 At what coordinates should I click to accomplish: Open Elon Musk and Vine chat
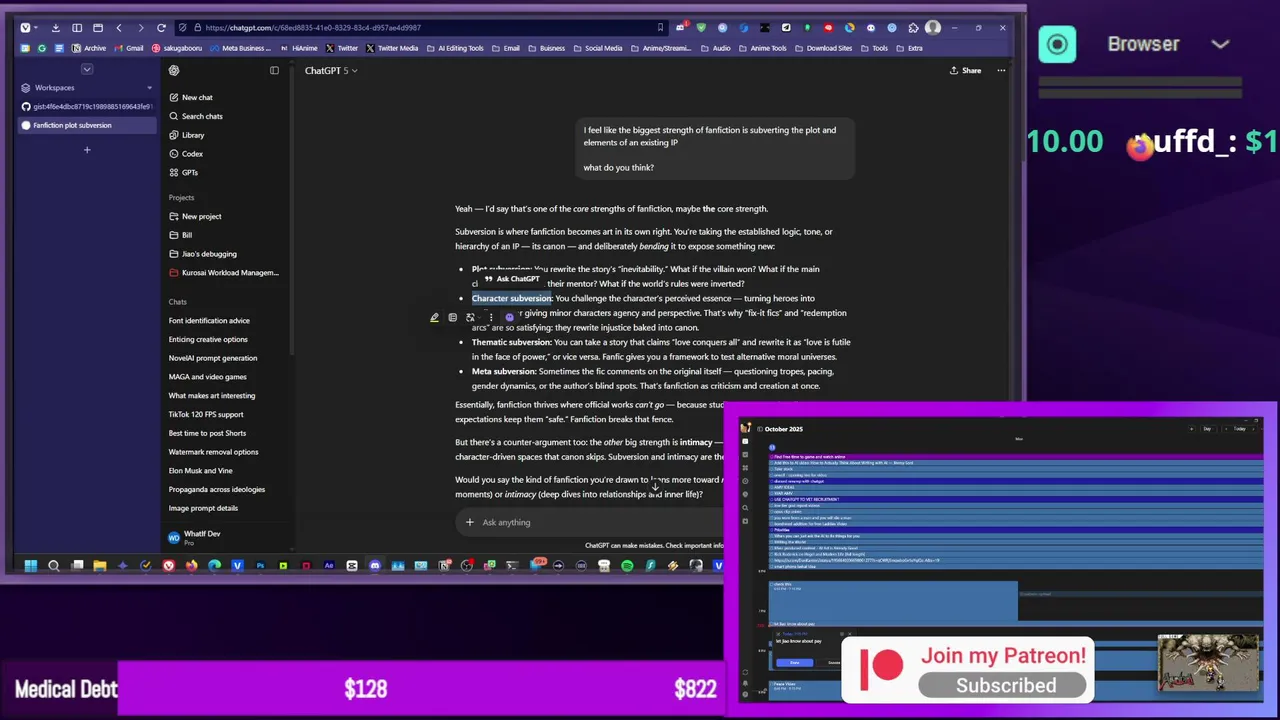click(x=200, y=471)
